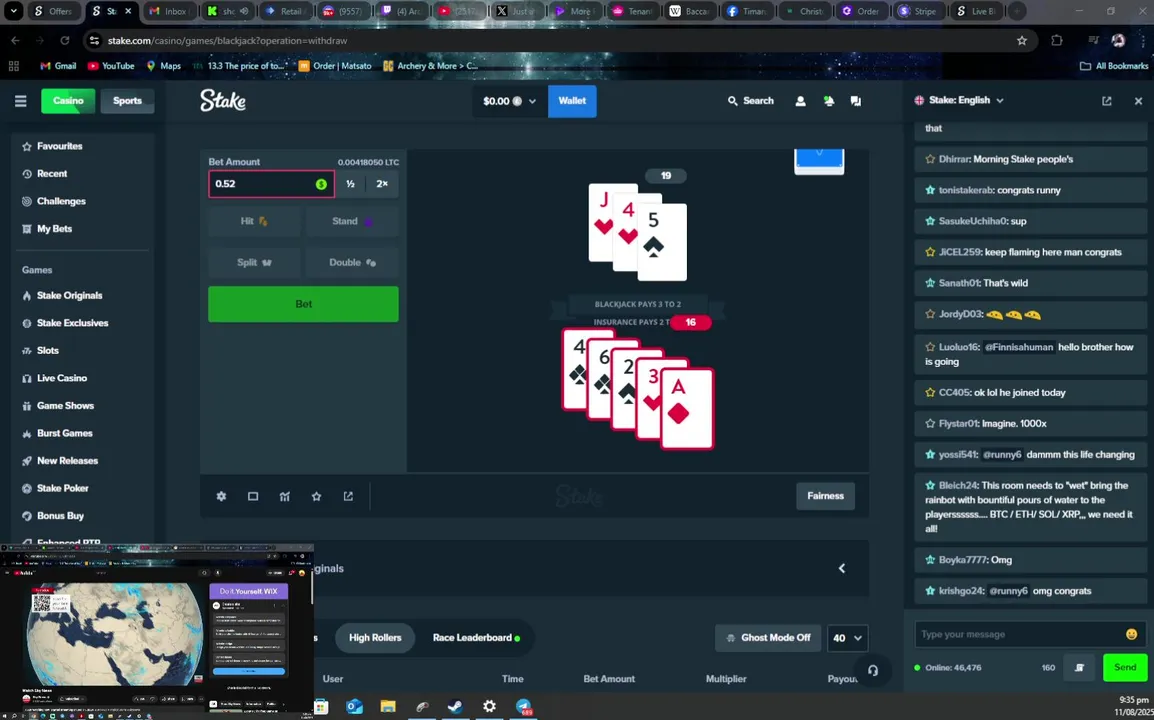1154x720 pixels.
Task: Double the bet with 2× button
Action: point(382,184)
